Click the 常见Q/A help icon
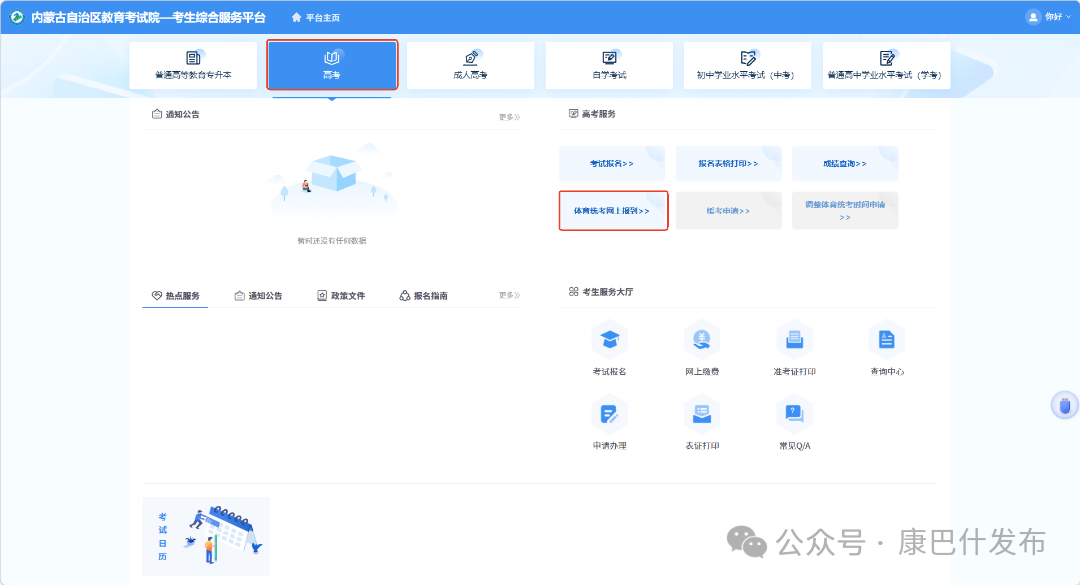Viewport: 1080px width, 585px height. tap(794, 413)
